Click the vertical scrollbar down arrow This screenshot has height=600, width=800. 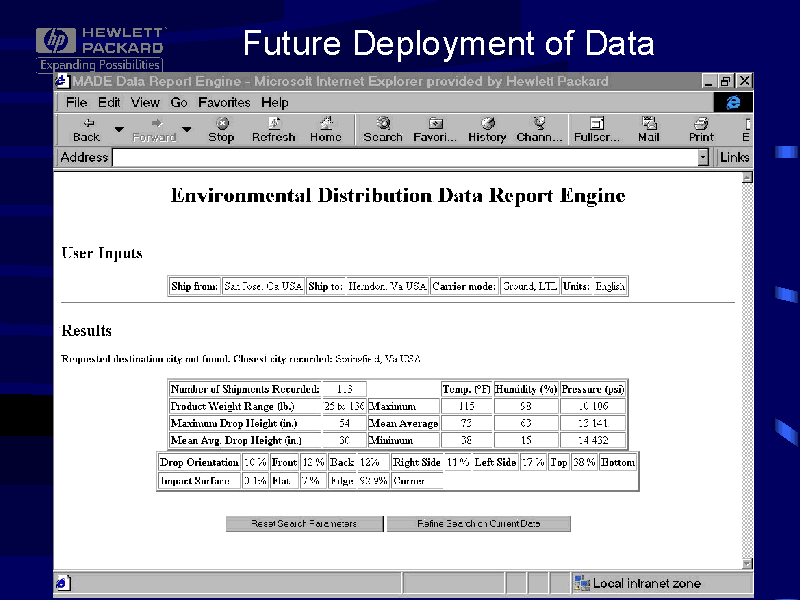tap(746, 564)
